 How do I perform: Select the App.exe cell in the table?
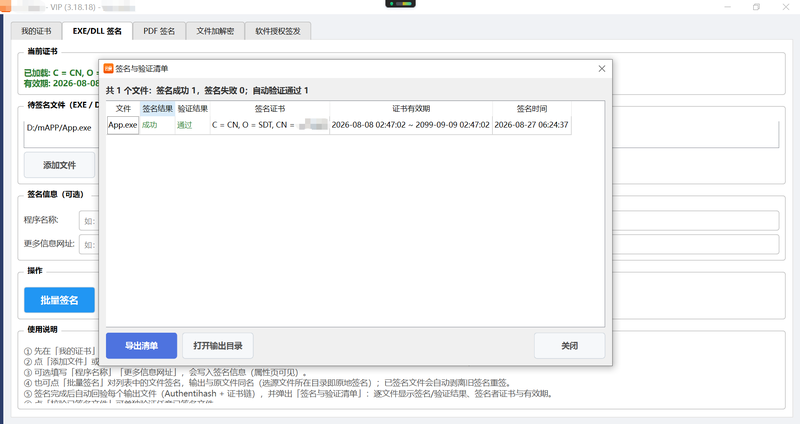pyautogui.click(x=123, y=125)
